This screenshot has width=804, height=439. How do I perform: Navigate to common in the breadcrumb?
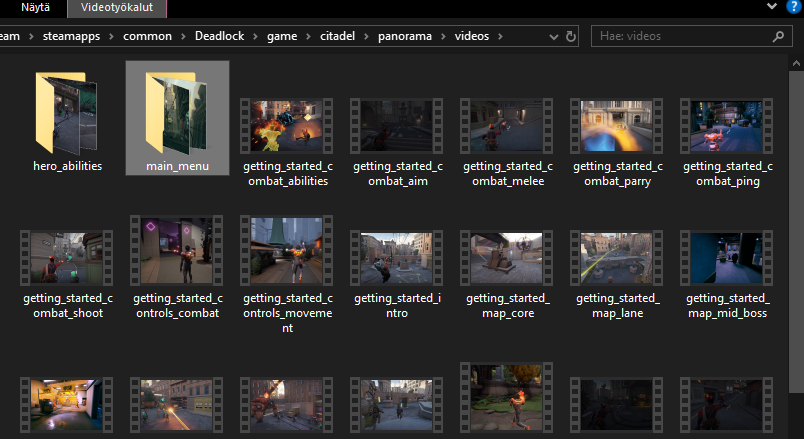click(147, 36)
